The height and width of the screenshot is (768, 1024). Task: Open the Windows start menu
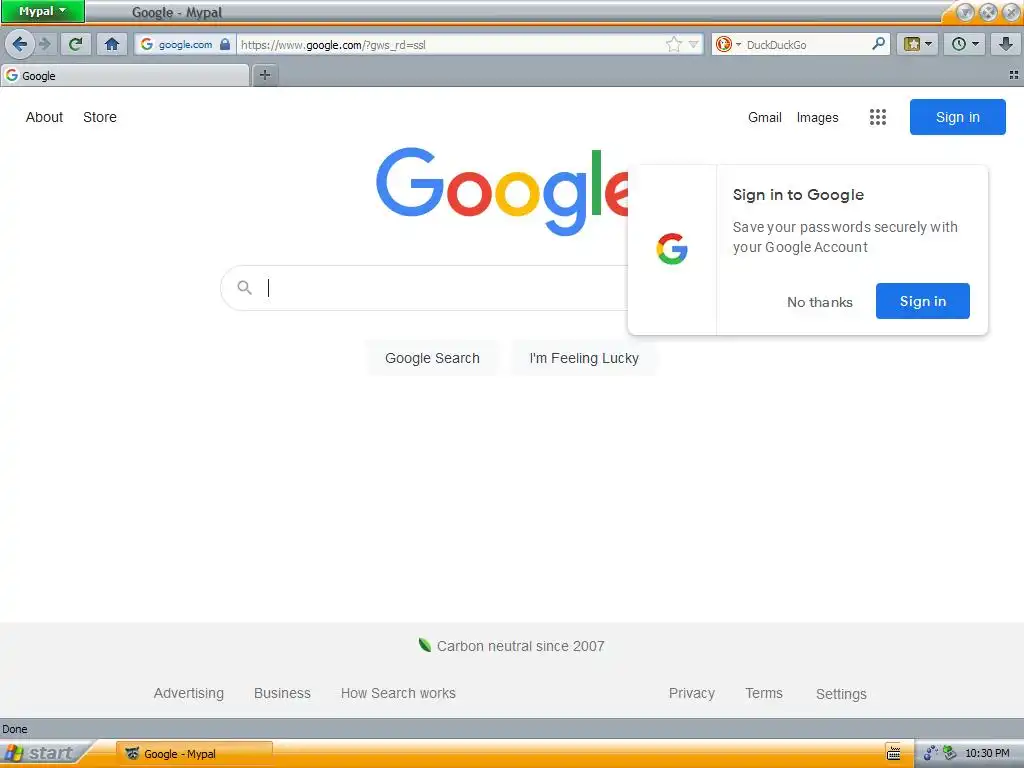point(40,753)
